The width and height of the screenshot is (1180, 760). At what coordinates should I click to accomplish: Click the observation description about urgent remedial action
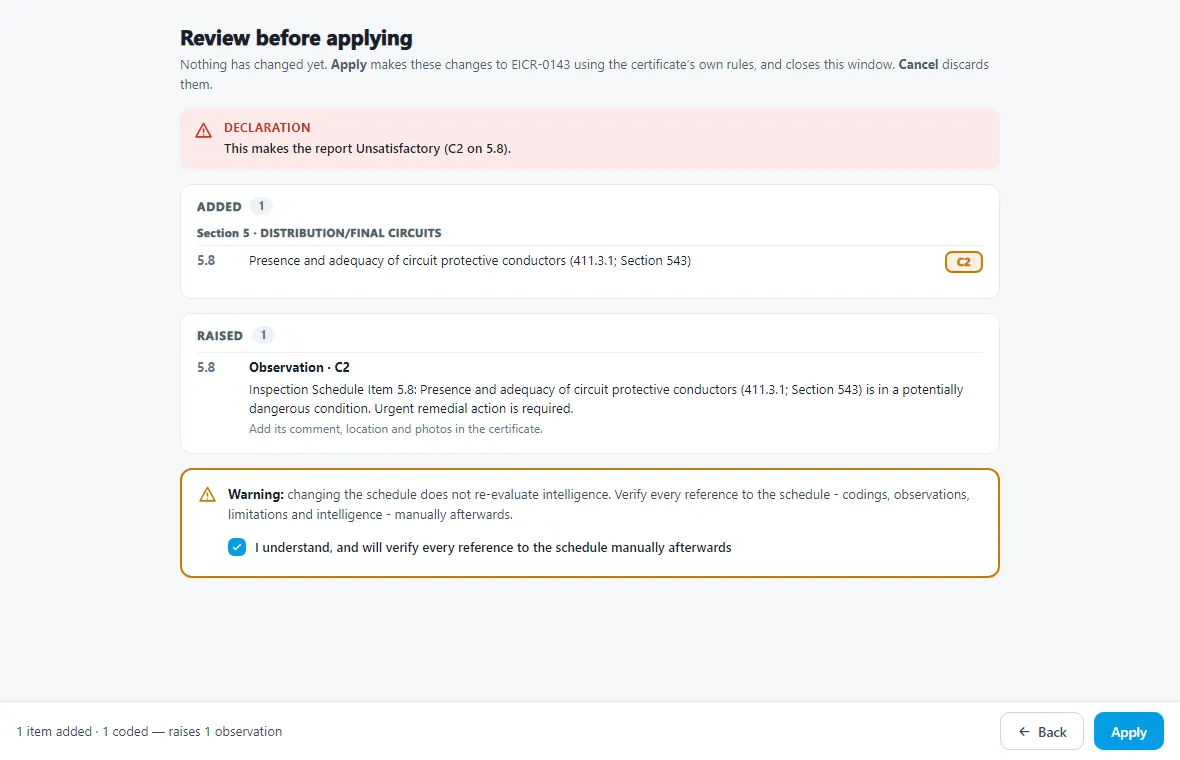606,399
